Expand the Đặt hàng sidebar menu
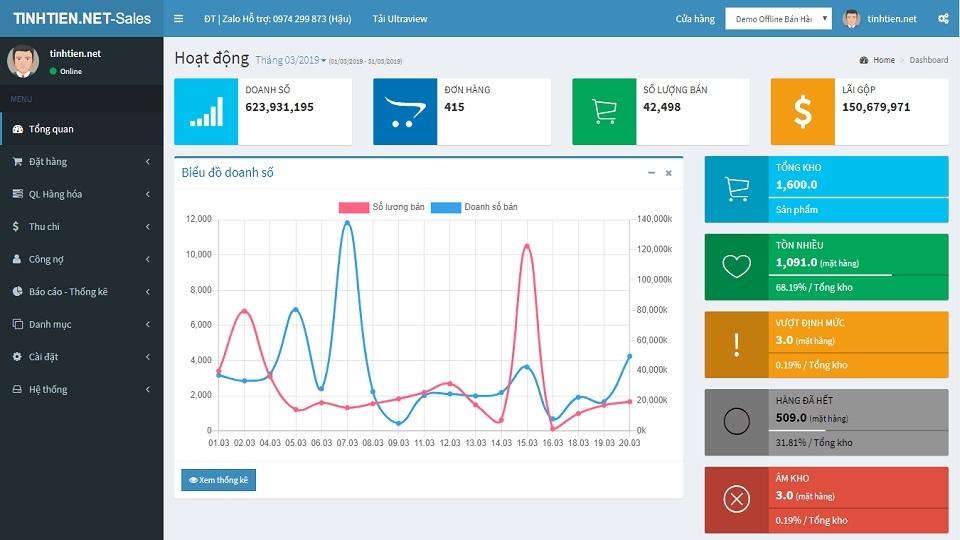The image size is (960, 540). 82,162
